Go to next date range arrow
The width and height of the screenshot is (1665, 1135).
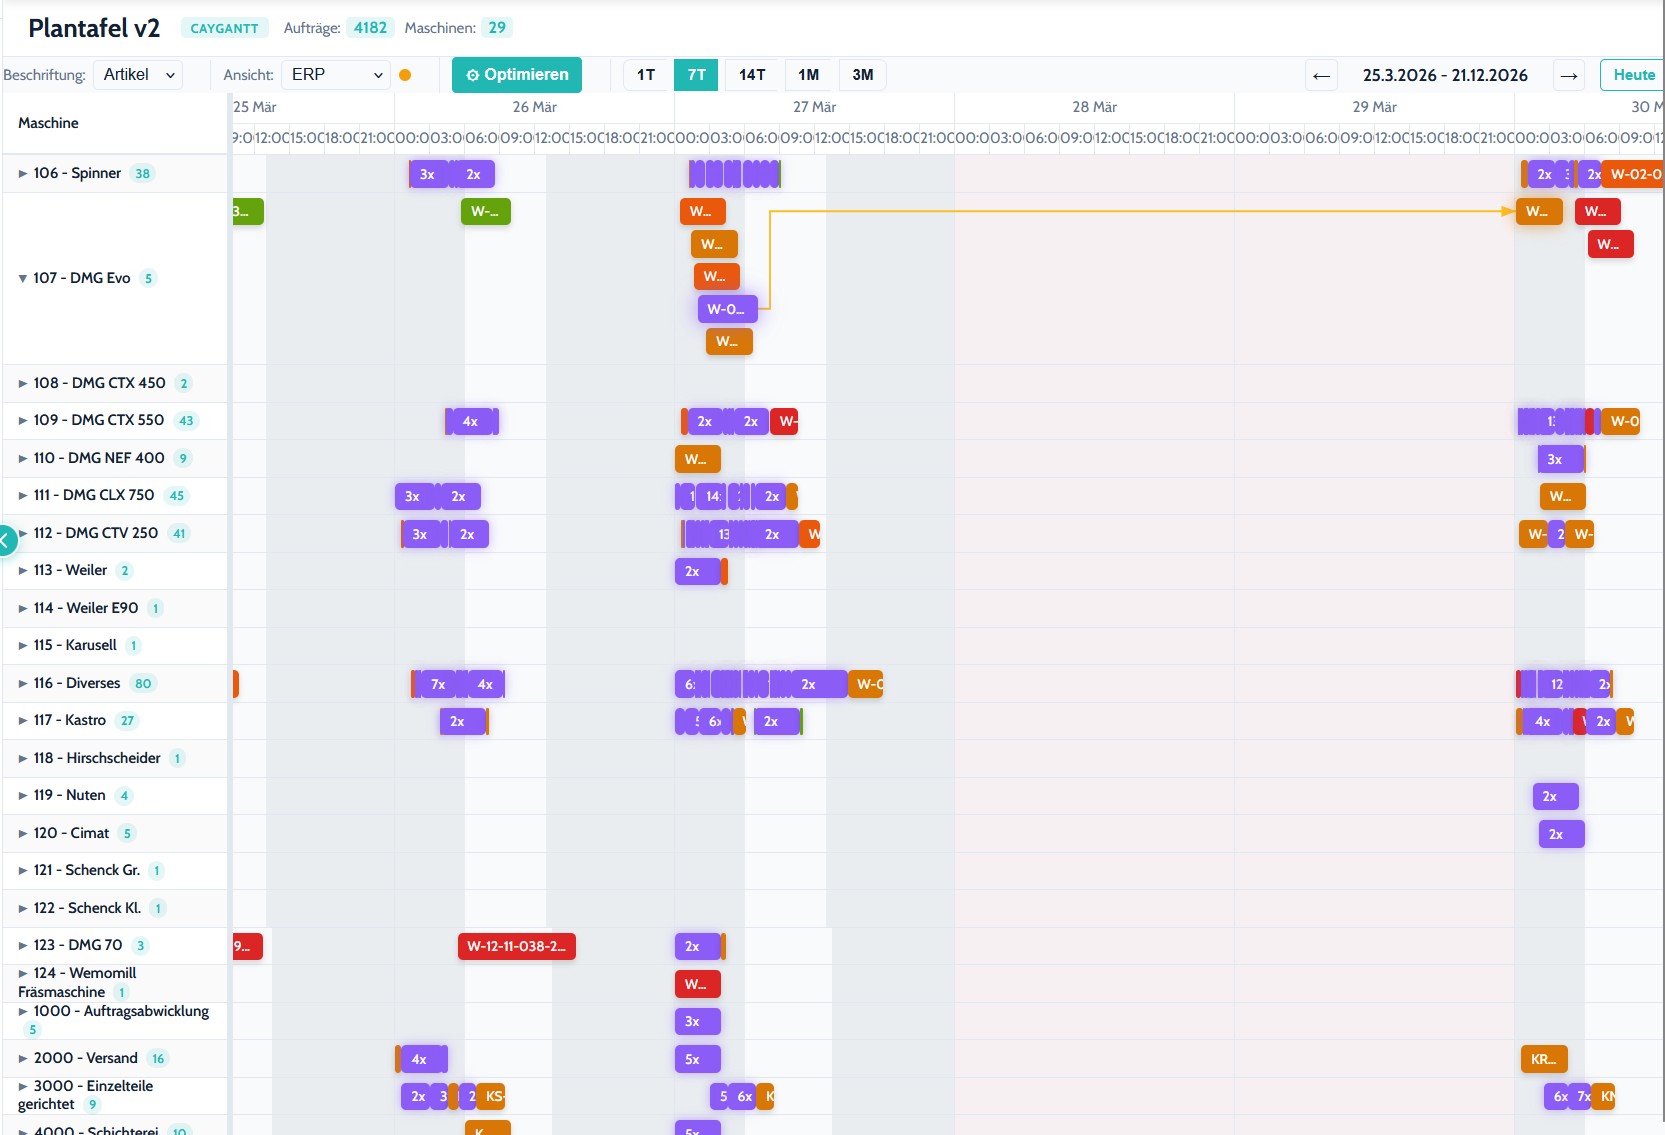tap(1569, 75)
